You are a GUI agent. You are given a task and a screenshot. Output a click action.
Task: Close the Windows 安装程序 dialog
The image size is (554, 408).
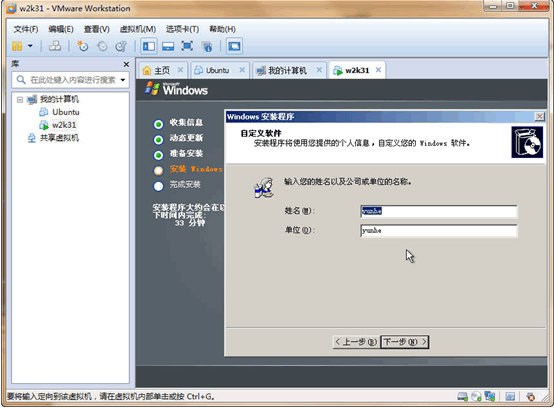[x=540, y=117]
